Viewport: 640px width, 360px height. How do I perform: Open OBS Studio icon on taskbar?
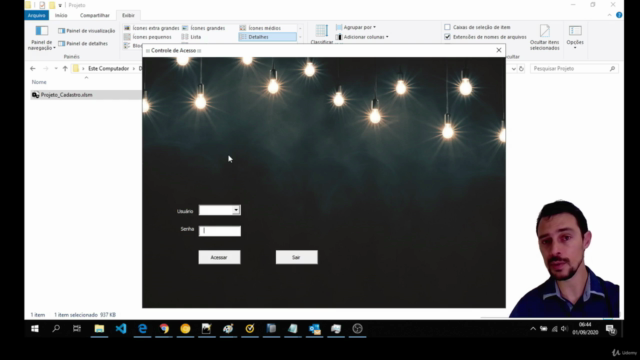pyautogui.click(x=358, y=329)
